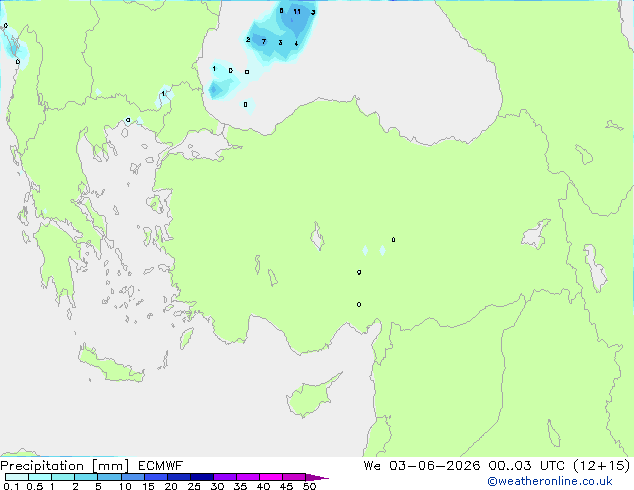Click the '30' legend scale label
This screenshot has width=634, height=490.
217,486
